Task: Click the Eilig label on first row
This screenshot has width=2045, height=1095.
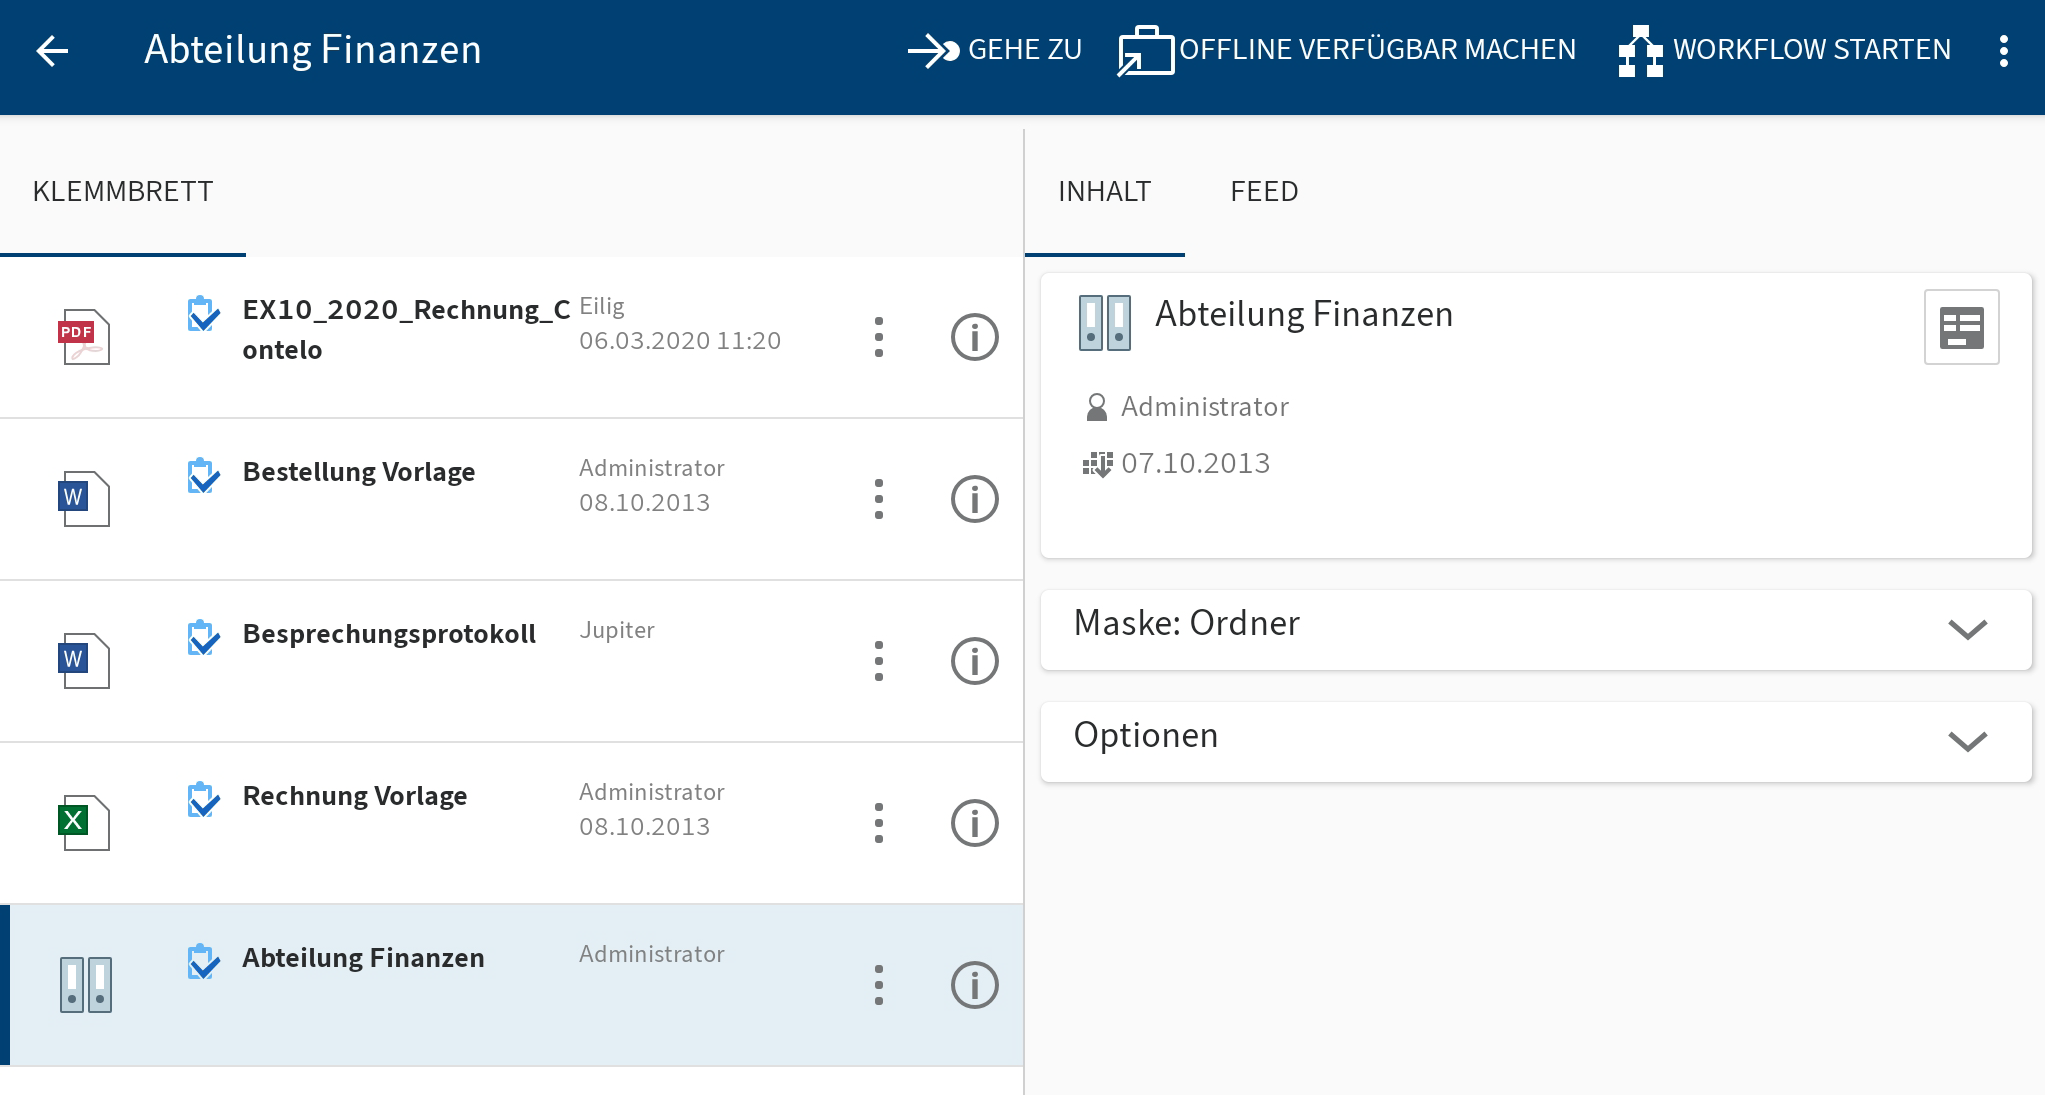Action: point(602,306)
